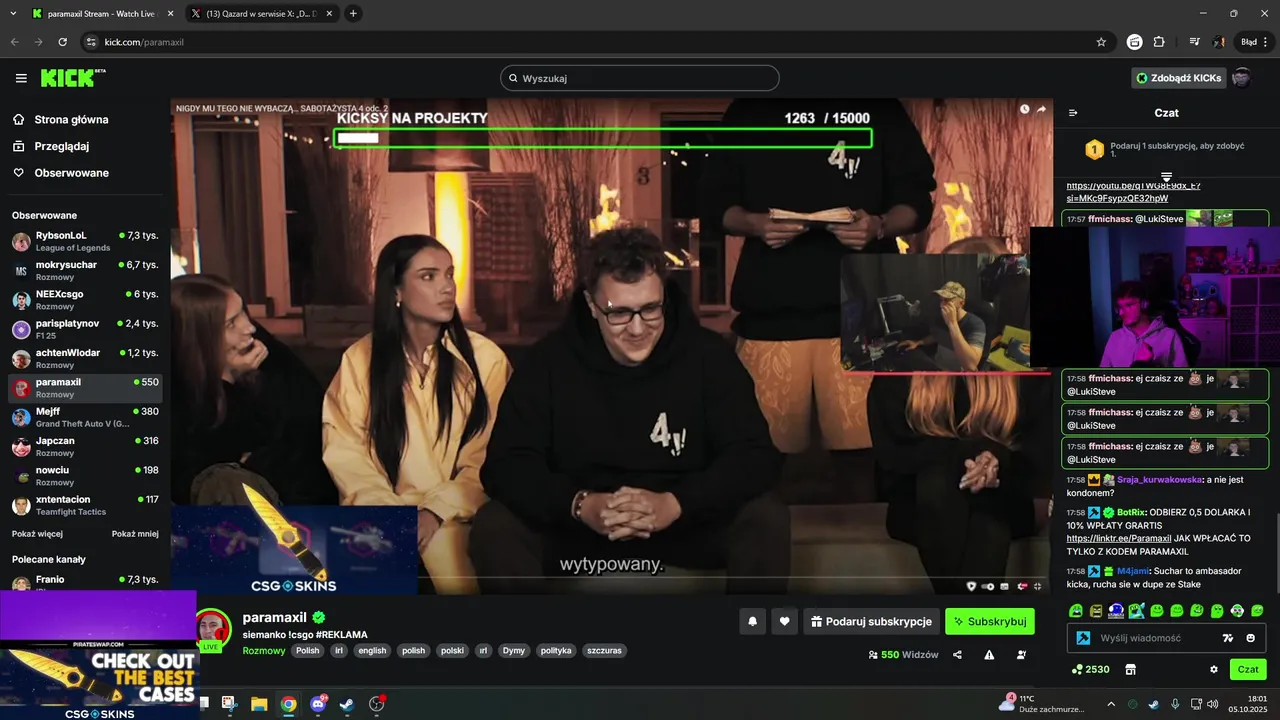Screen dimensions: 1280x720
Task: Open chat settings gear
Action: pos(1214,669)
